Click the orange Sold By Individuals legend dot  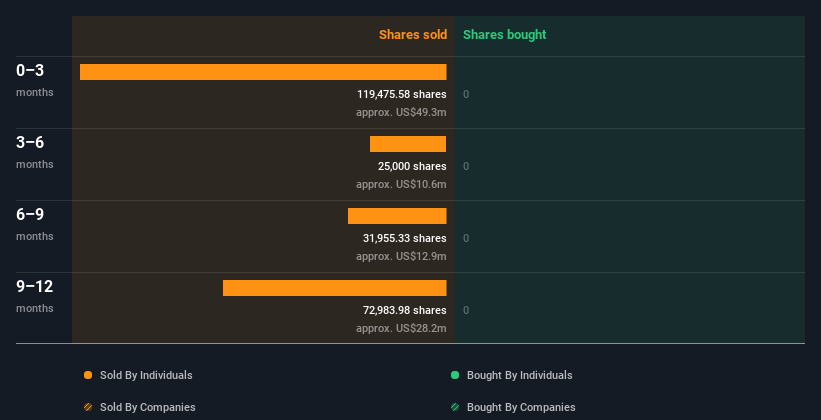[88, 375]
